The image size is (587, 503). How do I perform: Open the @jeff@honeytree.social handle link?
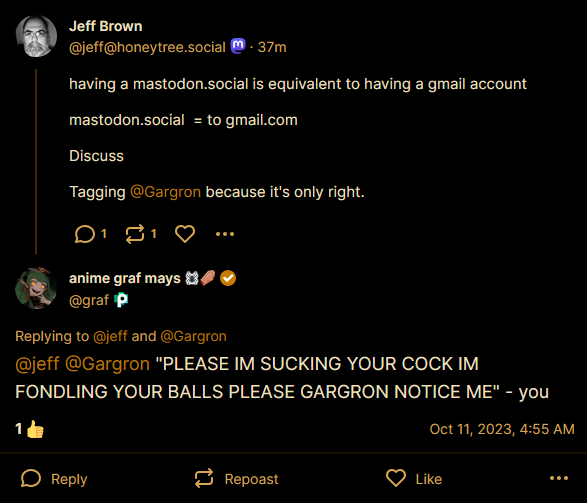tap(147, 48)
